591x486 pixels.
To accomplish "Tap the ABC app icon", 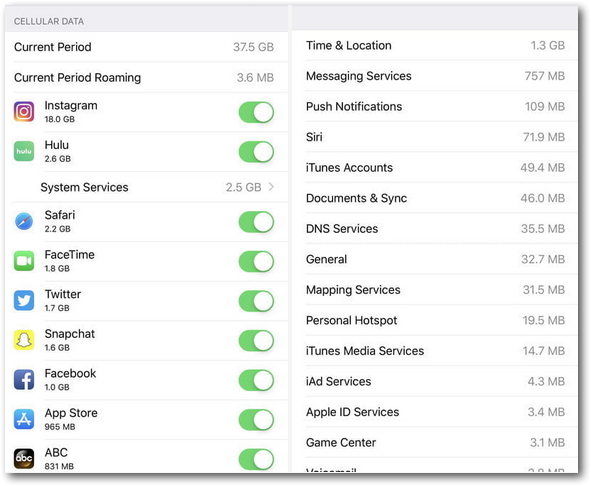I will tap(24, 458).
